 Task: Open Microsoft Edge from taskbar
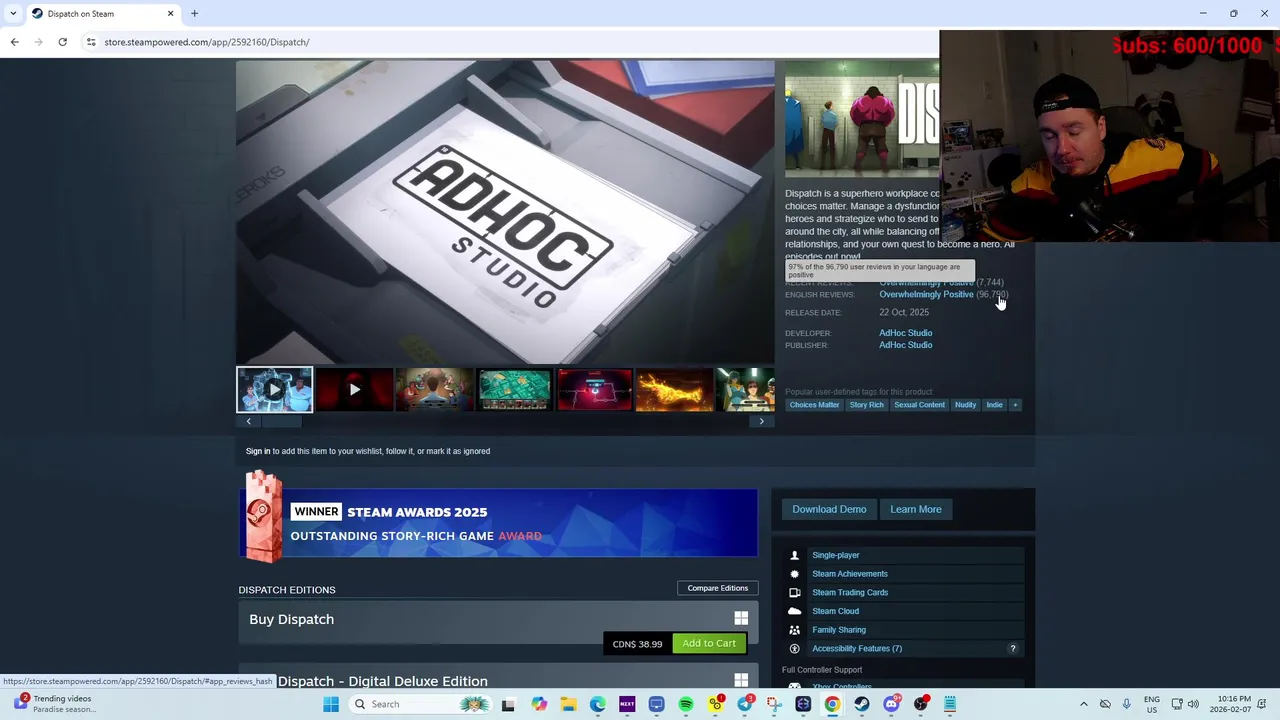(x=598, y=704)
